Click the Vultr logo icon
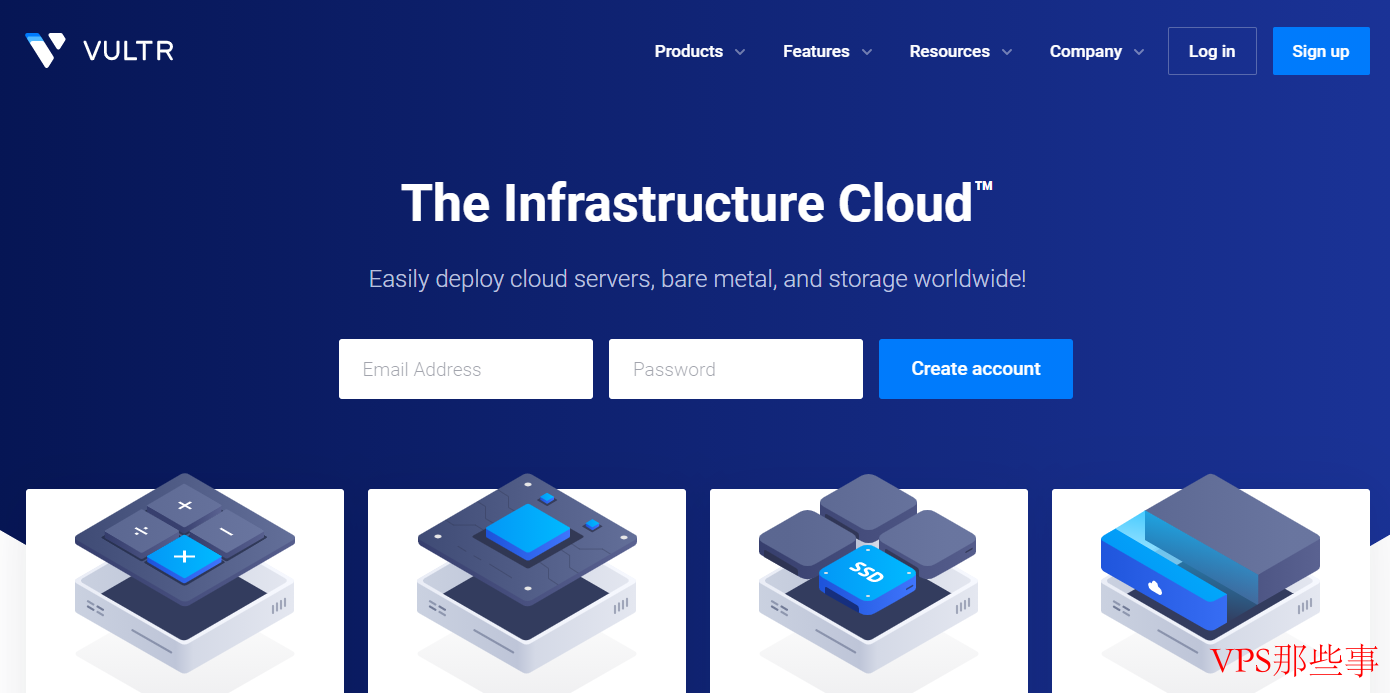 [x=46, y=50]
